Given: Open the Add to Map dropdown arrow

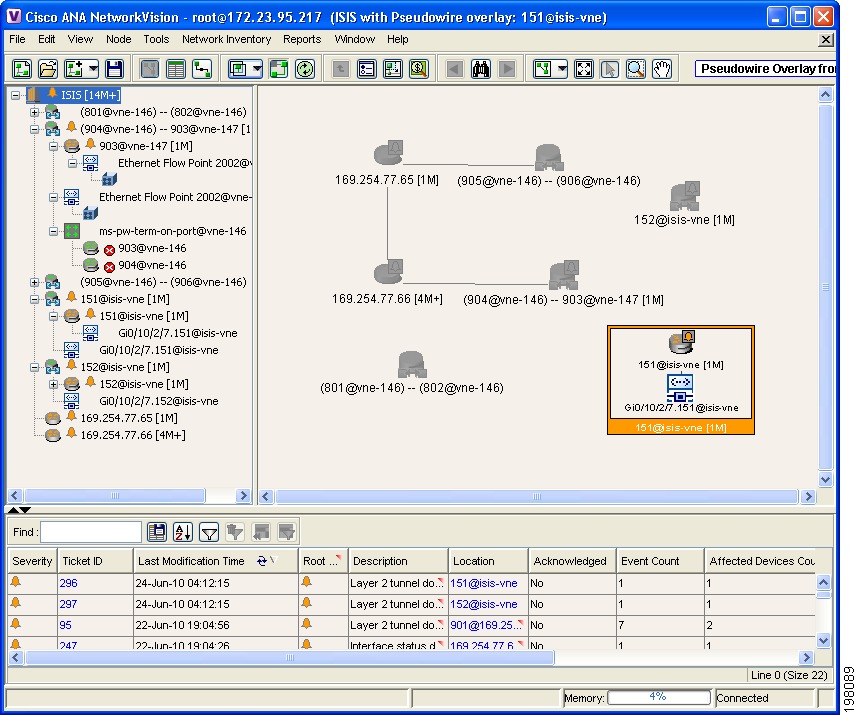Looking at the screenshot, I should 93,69.
